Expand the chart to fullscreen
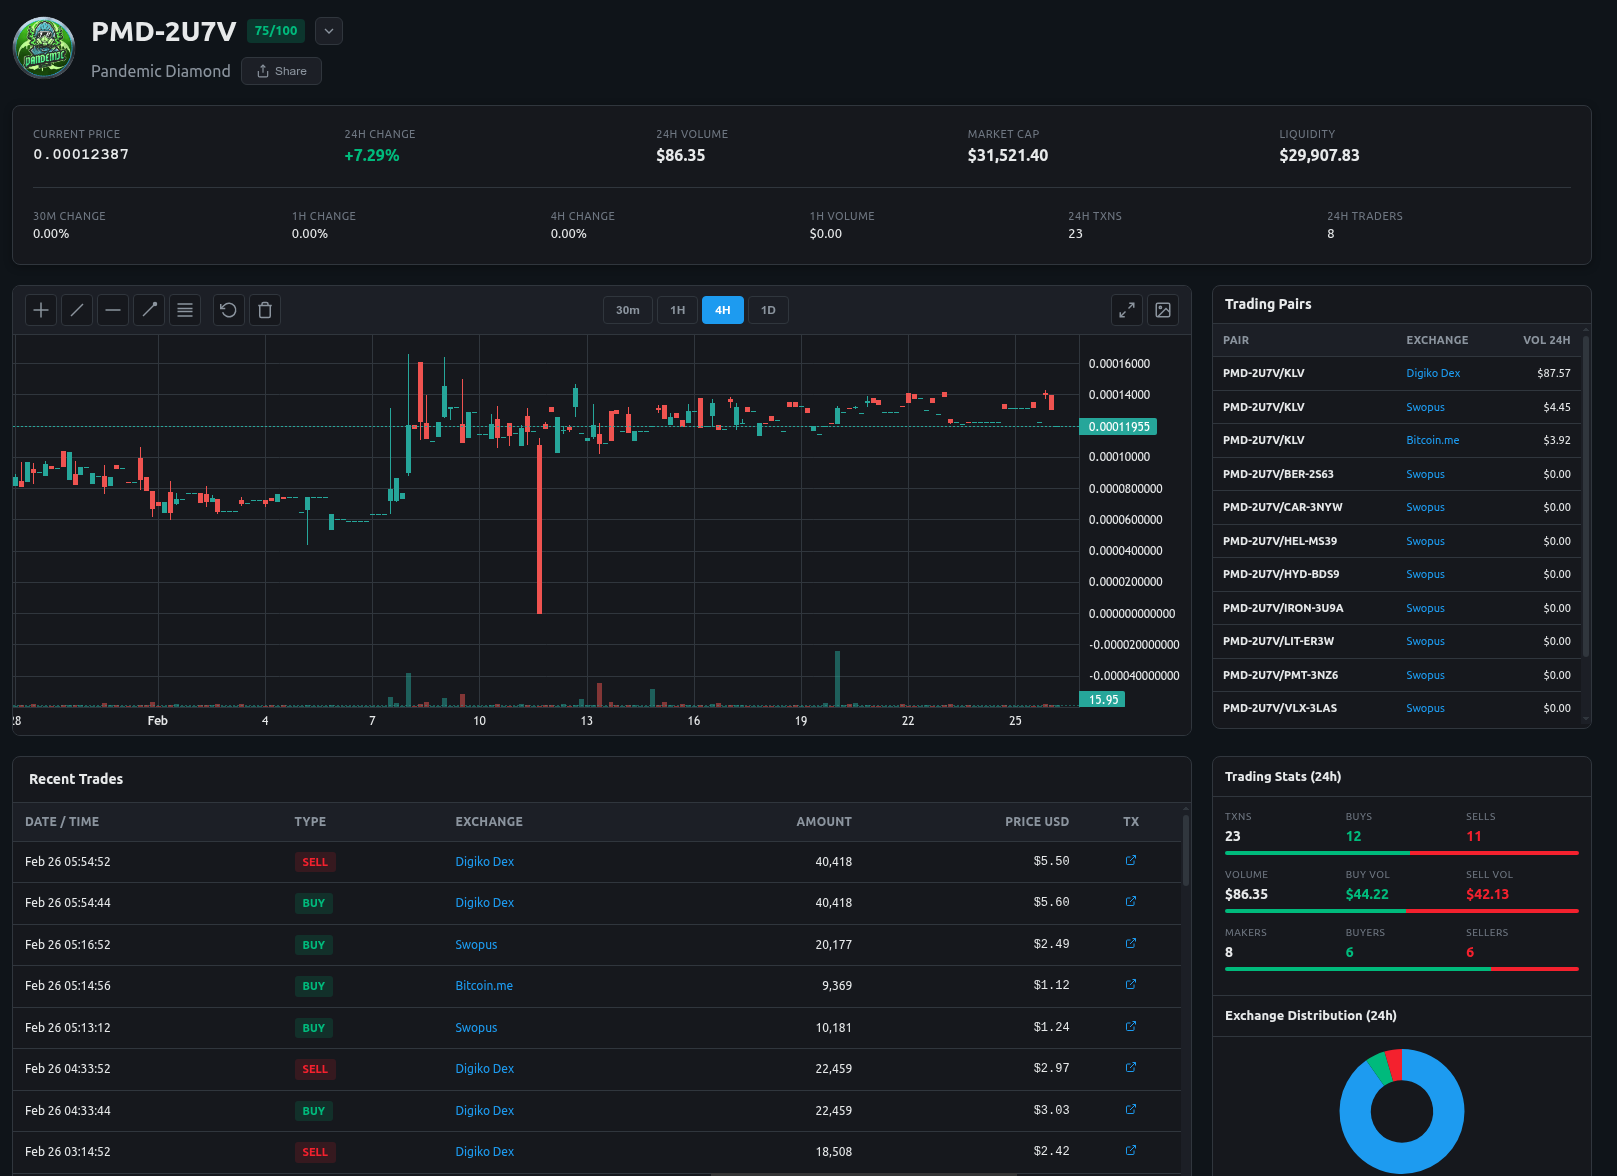Image resolution: width=1617 pixels, height=1176 pixels. coord(1127,310)
